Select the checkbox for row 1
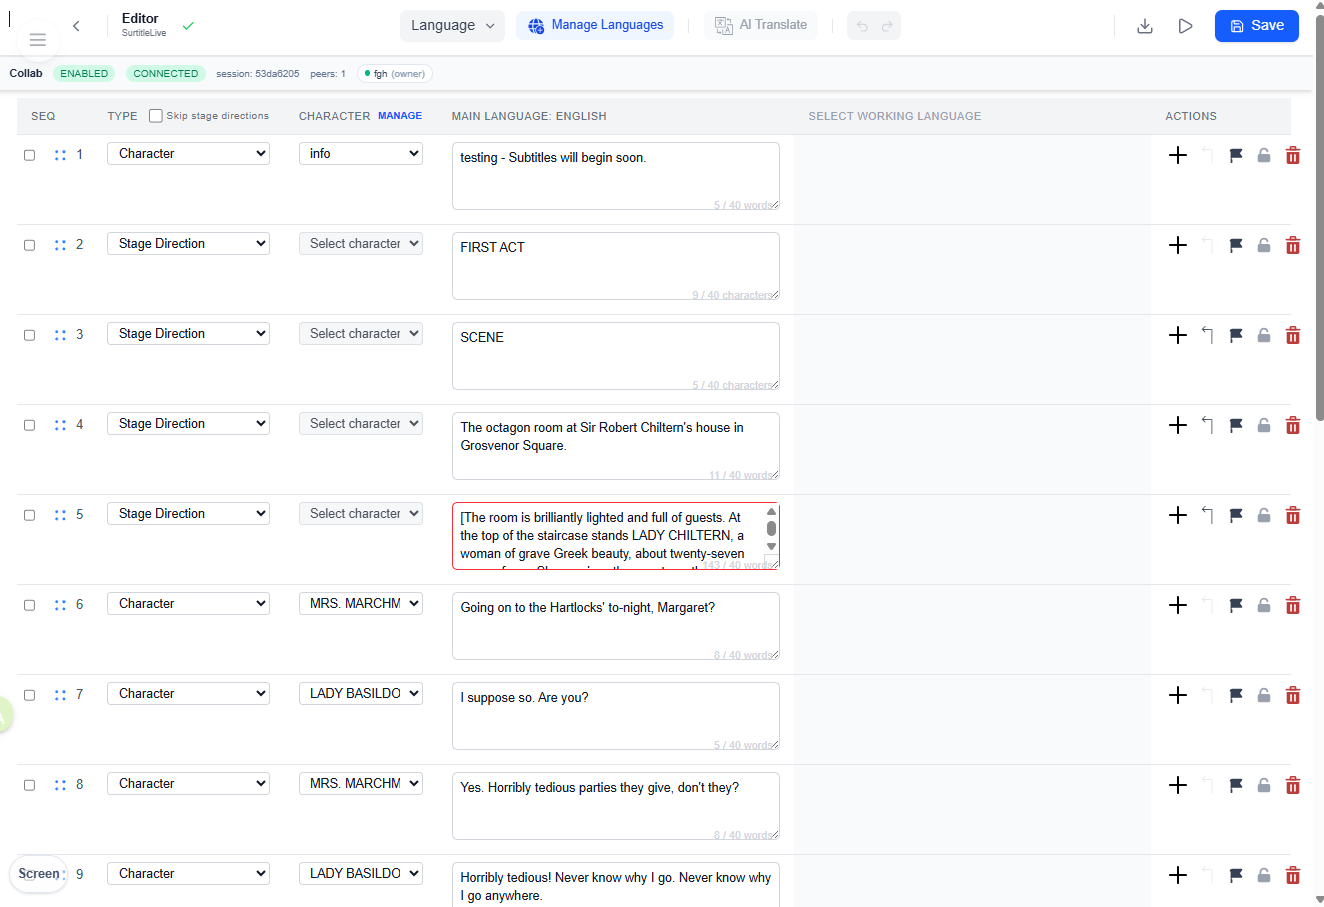Screen dimensions: 1324x907 30,155
